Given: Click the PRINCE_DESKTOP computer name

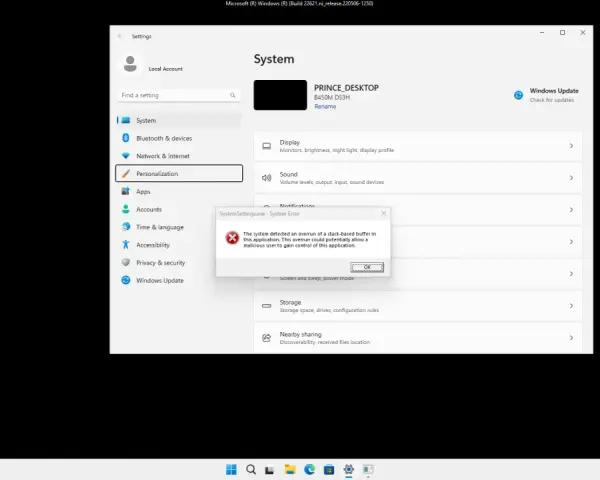Looking at the screenshot, I should point(346,88).
